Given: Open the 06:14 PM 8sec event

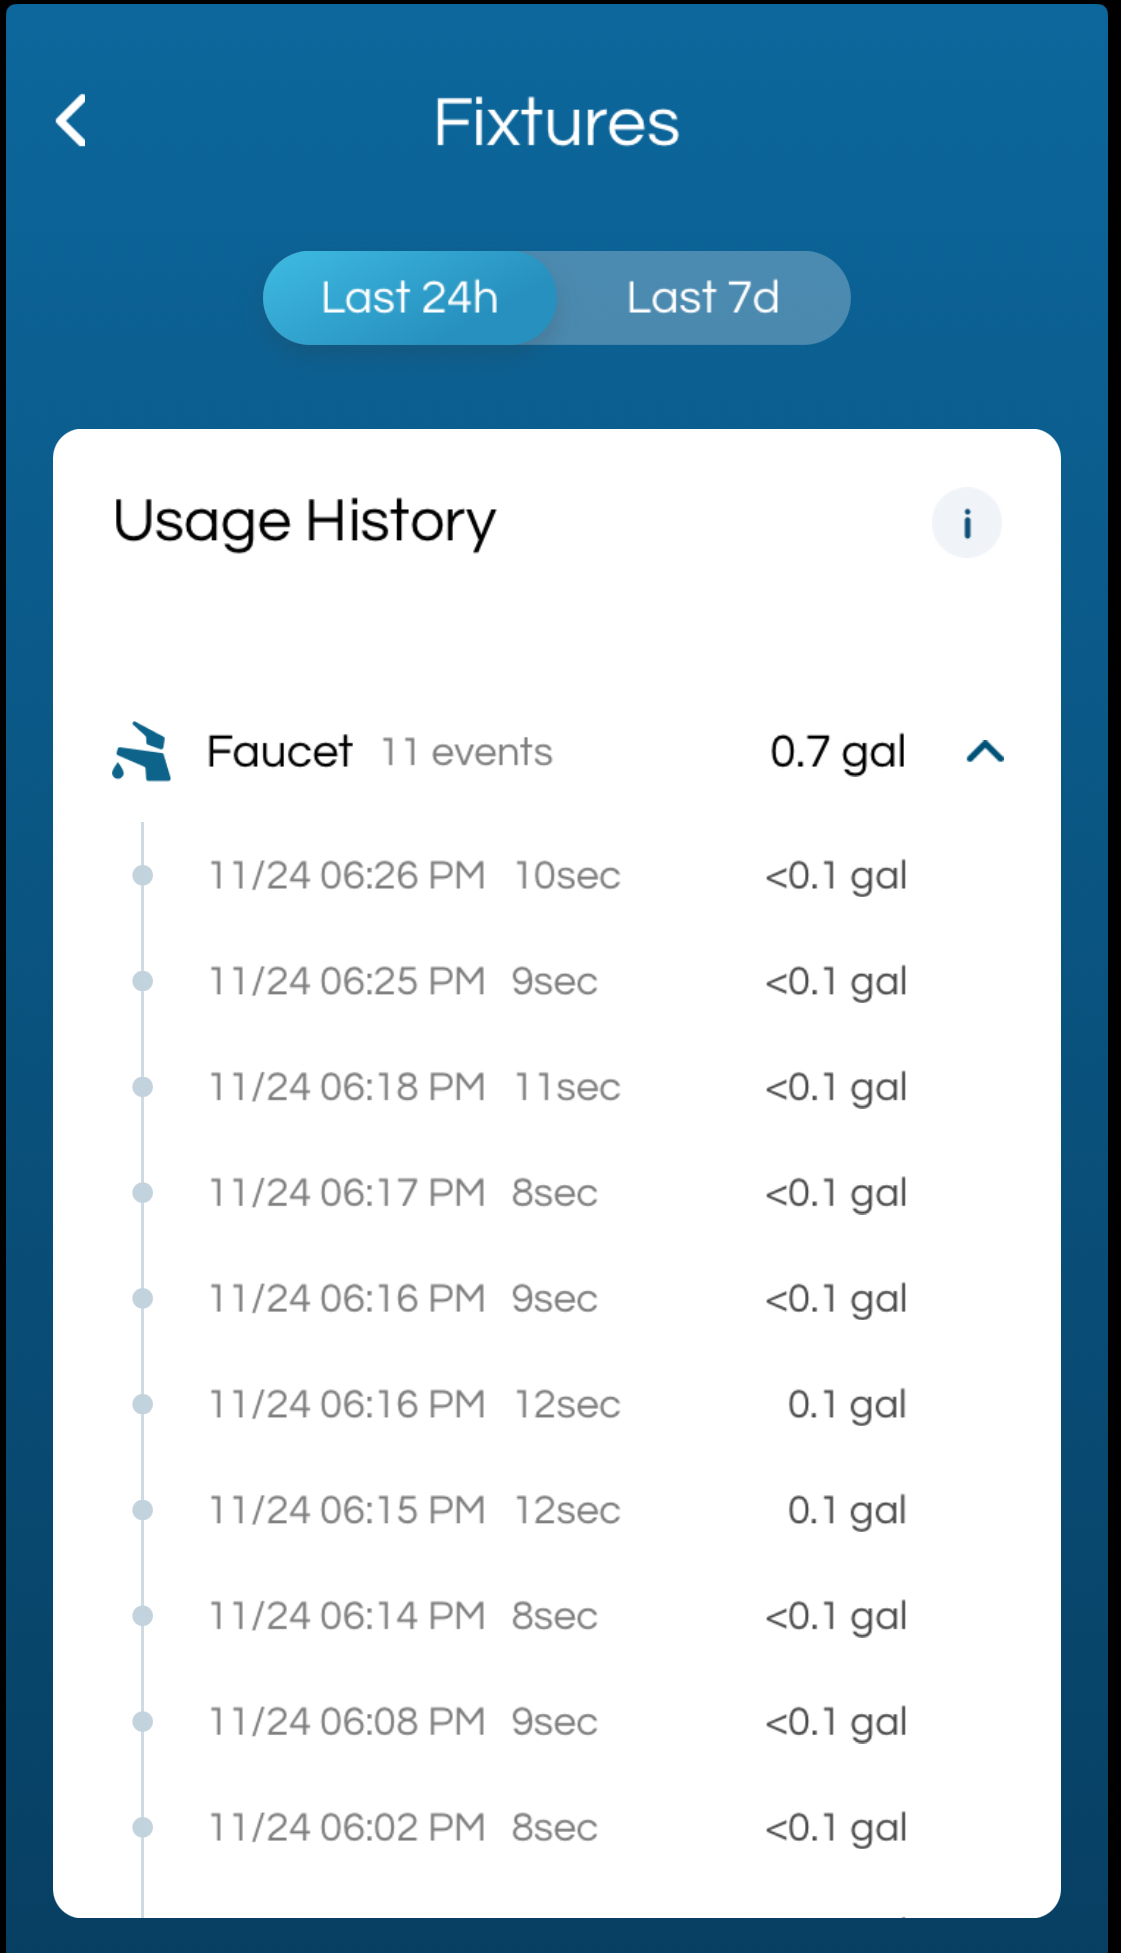Looking at the screenshot, I should (x=556, y=1616).
